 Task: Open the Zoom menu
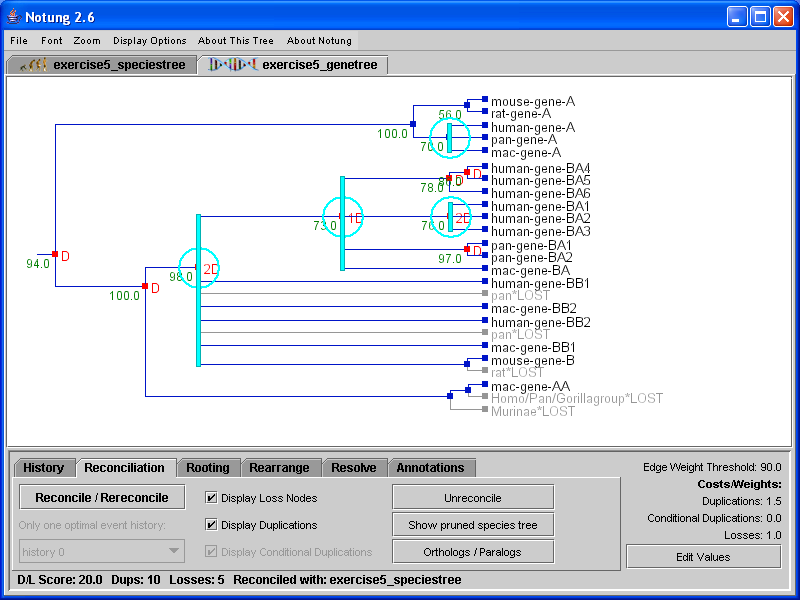coord(87,41)
